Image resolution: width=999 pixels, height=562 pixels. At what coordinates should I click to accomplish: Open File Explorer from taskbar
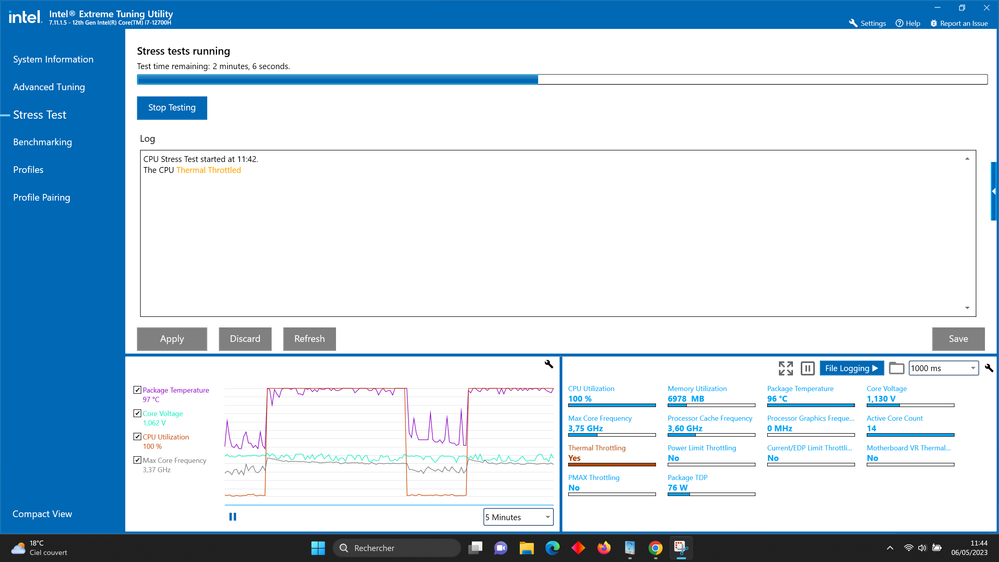pos(526,548)
